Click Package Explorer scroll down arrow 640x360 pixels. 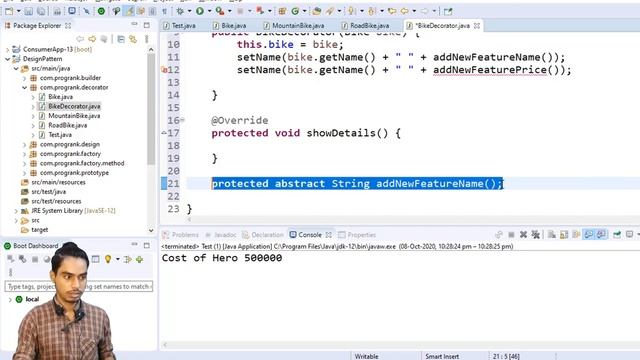point(151,230)
